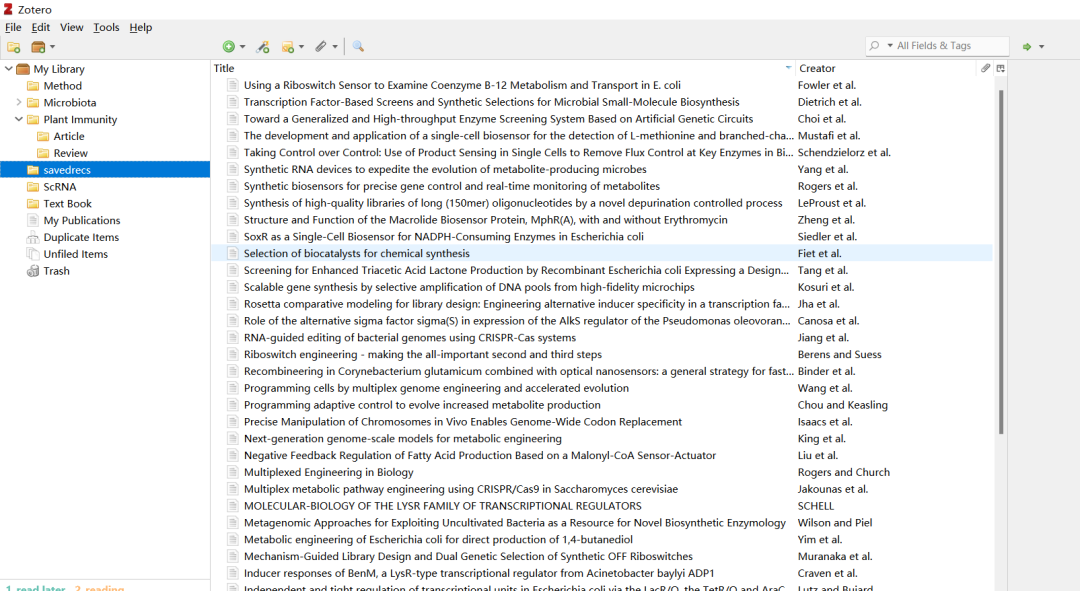1080x591 pixels.
Task: Open Duplicate Items
Action: 81,237
